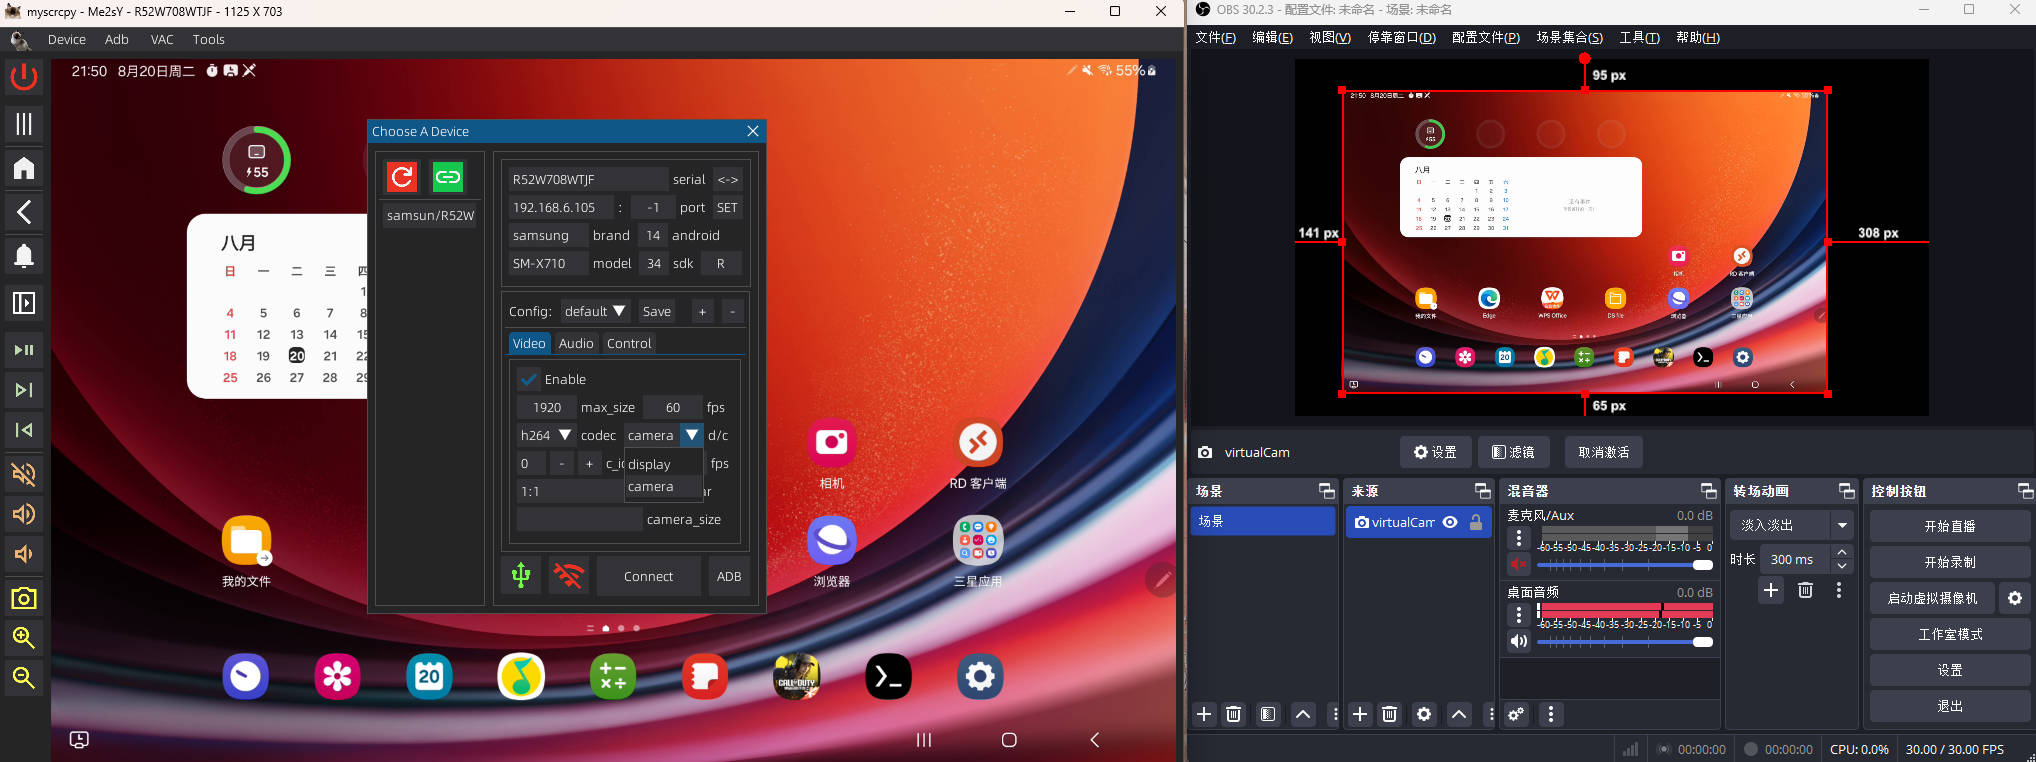The width and height of the screenshot is (2036, 762).
Task: Select the Video tab
Action: tap(529, 343)
